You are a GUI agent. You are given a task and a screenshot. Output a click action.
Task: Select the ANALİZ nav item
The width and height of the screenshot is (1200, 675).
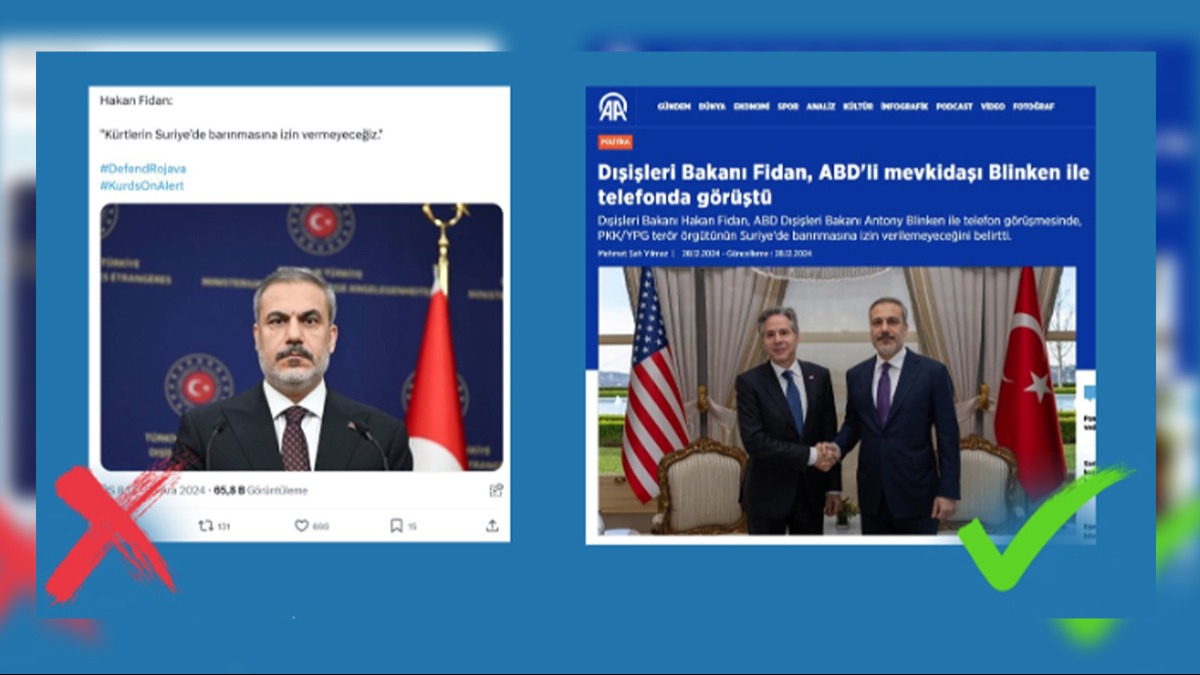point(821,106)
